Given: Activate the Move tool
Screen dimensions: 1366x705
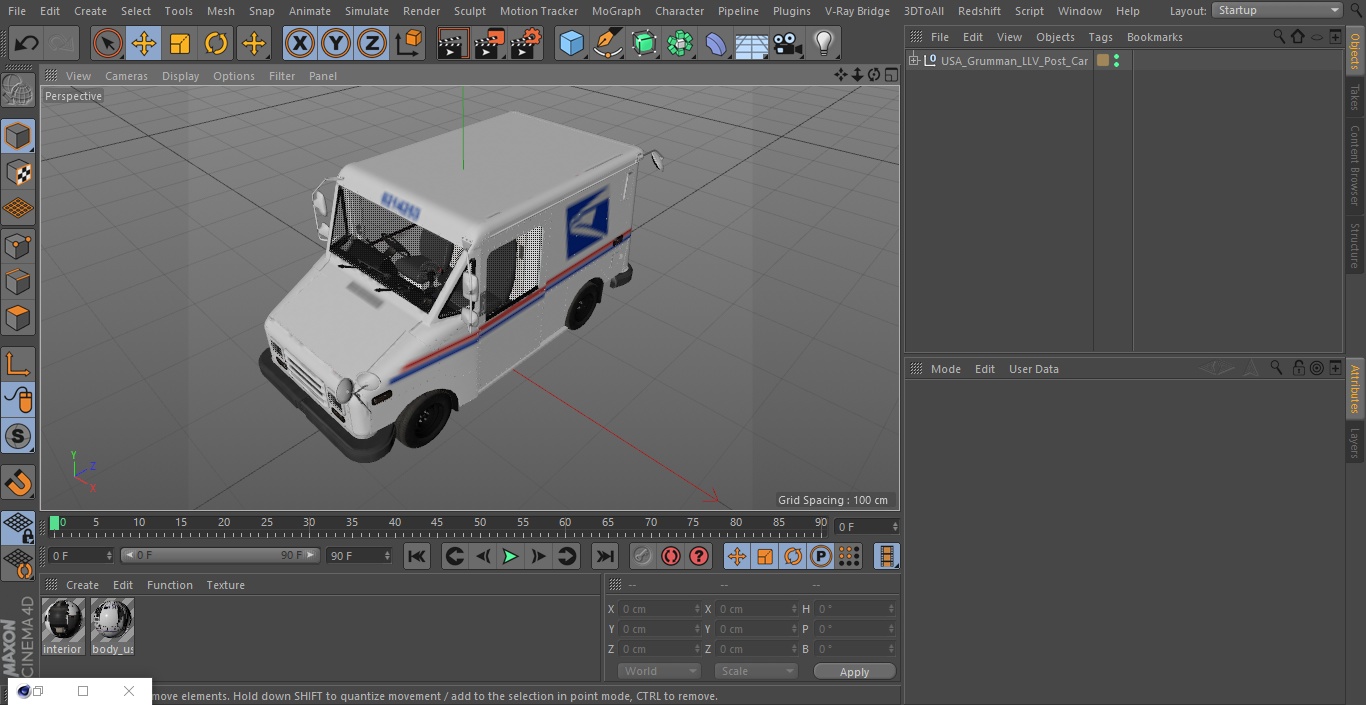Looking at the screenshot, I should click(144, 43).
